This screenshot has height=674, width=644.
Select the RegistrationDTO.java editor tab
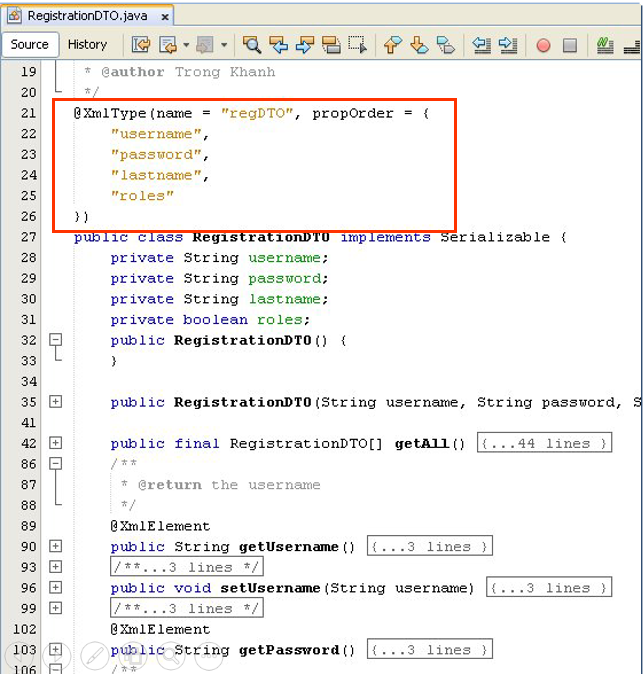pyautogui.click(x=87, y=16)
